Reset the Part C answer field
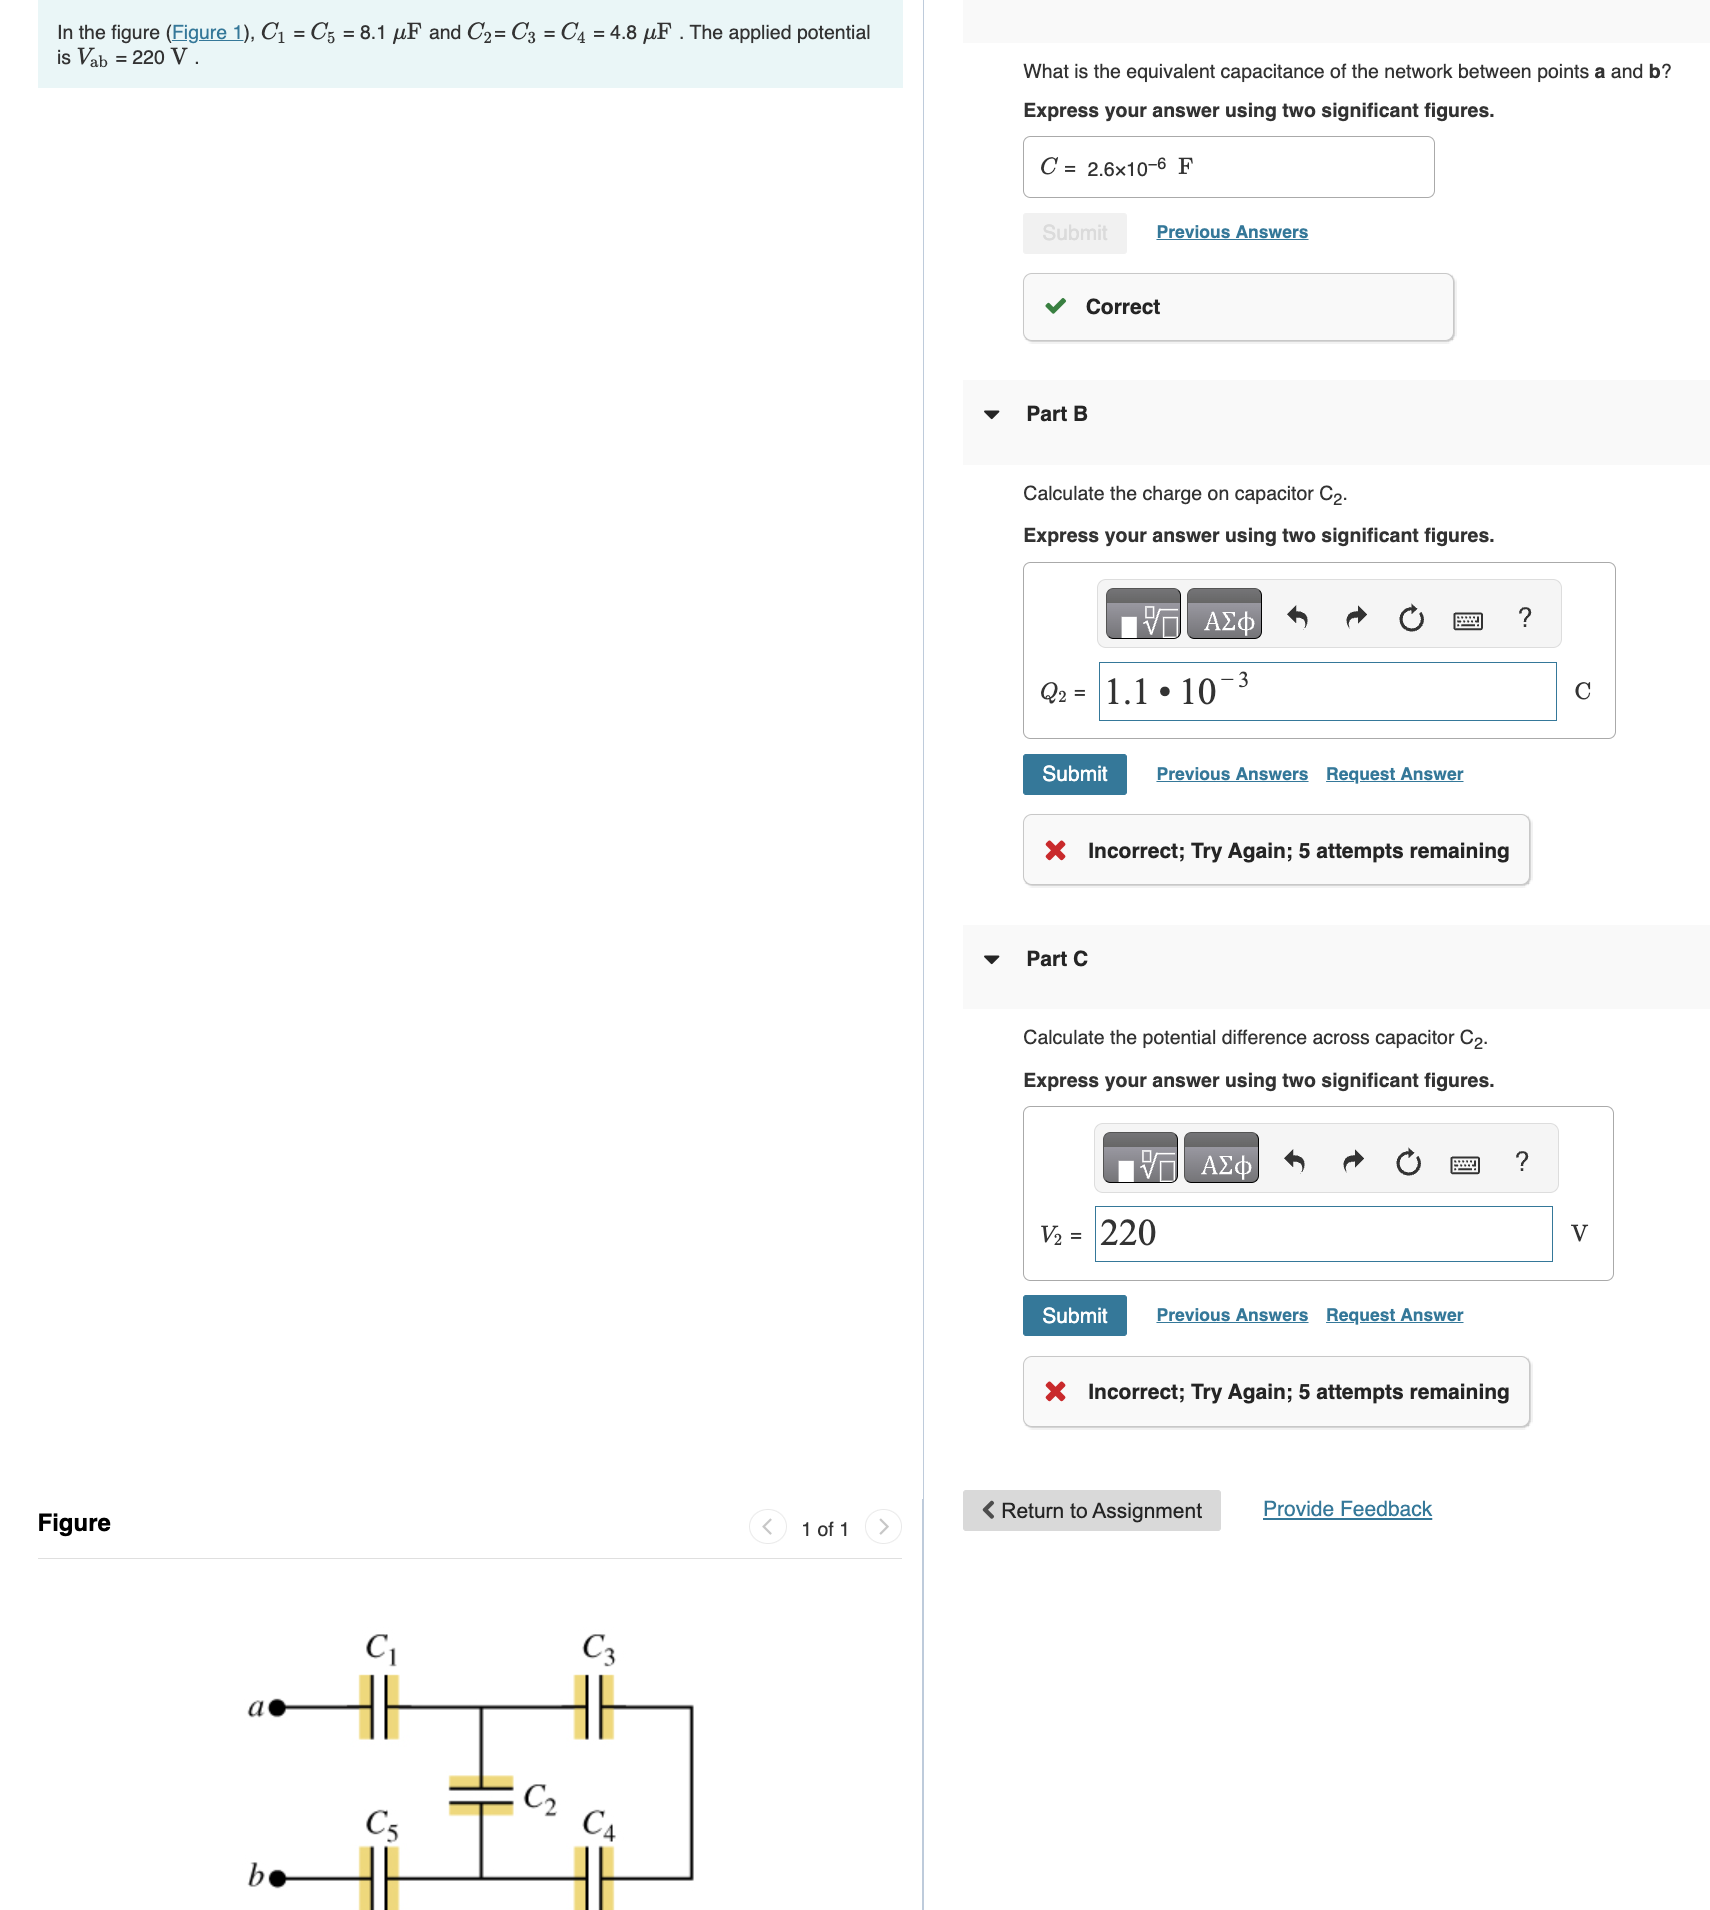 pos(1408,1161)
